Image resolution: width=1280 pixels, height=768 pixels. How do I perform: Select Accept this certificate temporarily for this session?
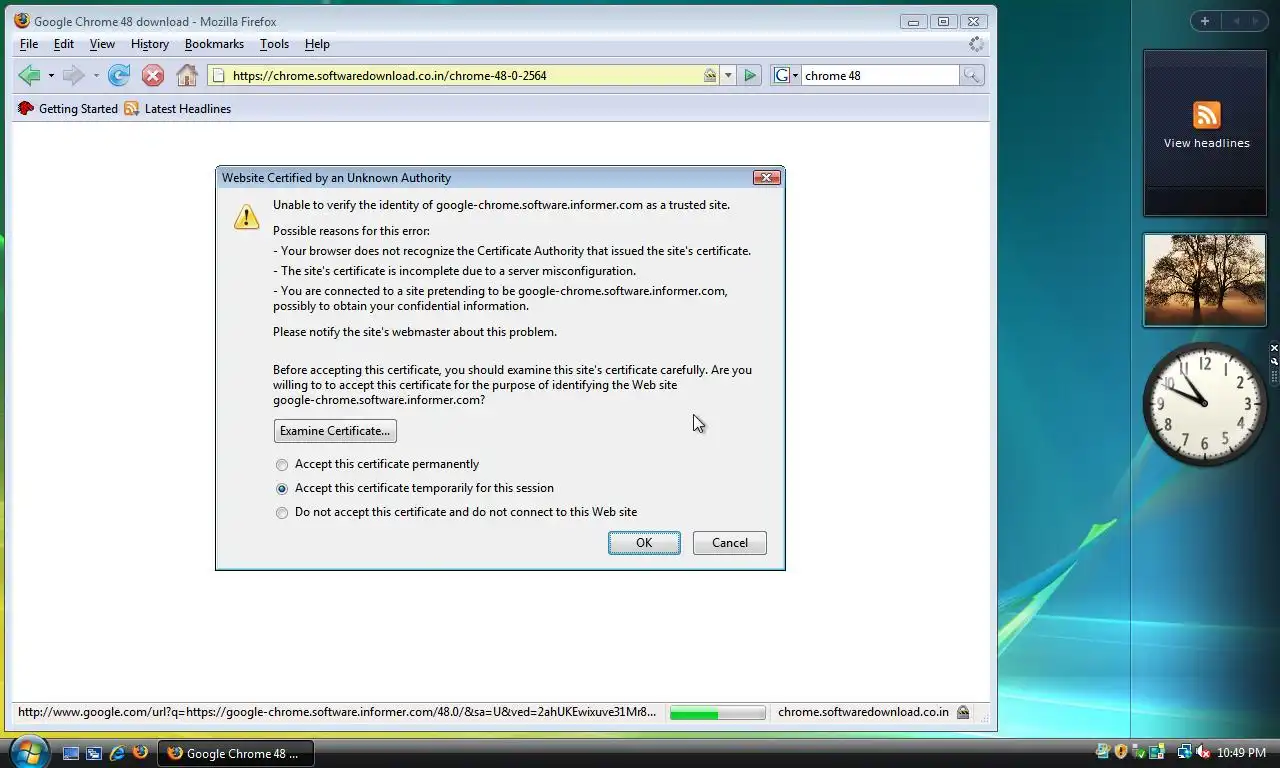pos(415,488)
